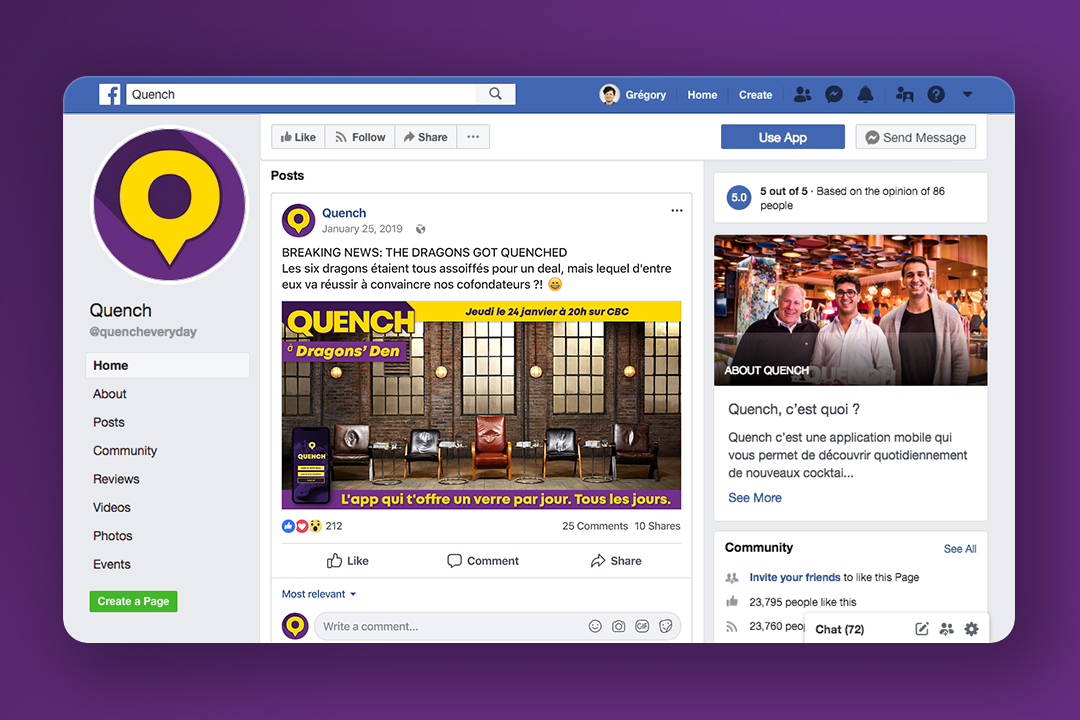This screenshot has width=1080, height=720.
Task: Click Comment on the post
Action: tap(483, 561)
